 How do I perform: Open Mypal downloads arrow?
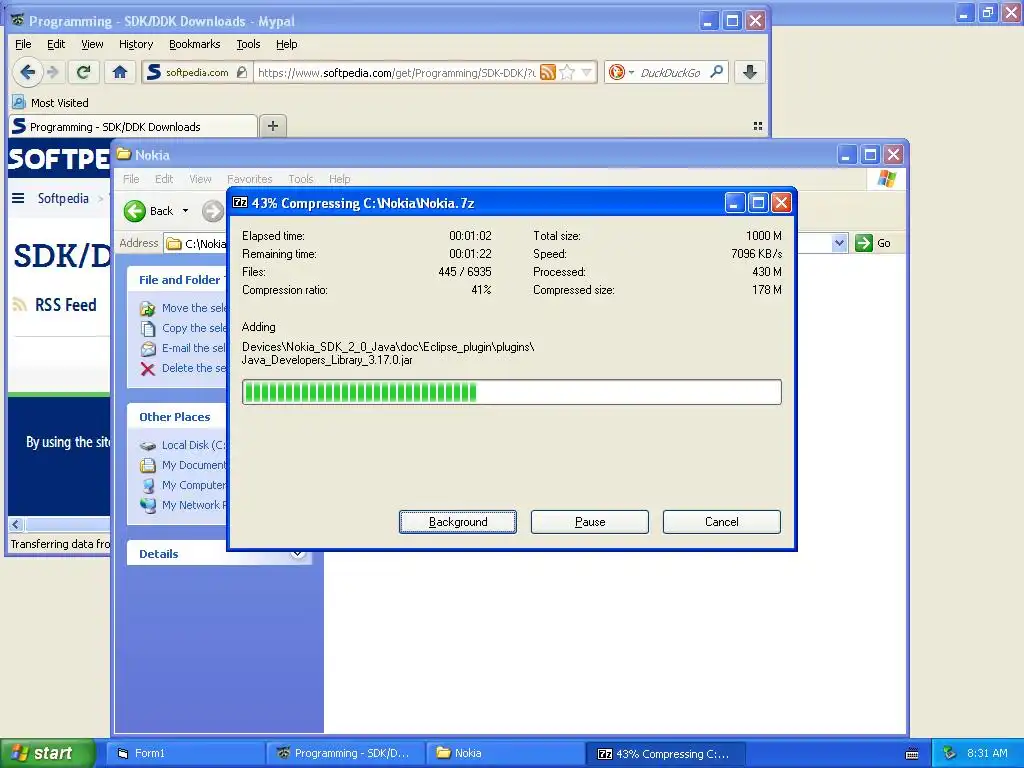tap(750, 72)
